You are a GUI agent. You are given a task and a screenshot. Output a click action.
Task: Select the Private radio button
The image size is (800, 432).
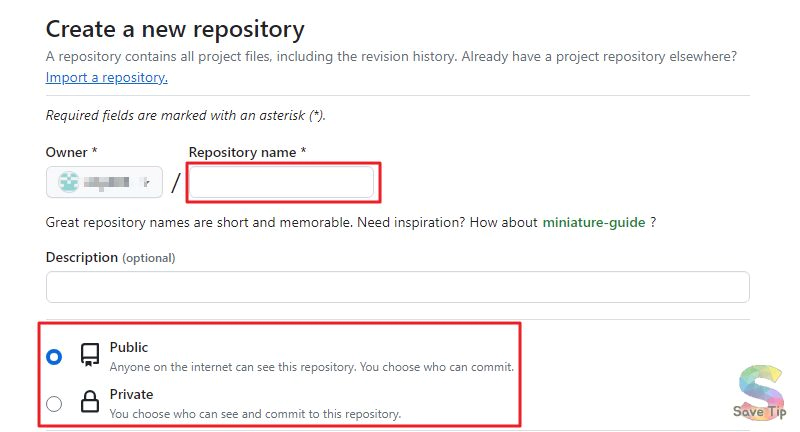[x=54, y=403]
